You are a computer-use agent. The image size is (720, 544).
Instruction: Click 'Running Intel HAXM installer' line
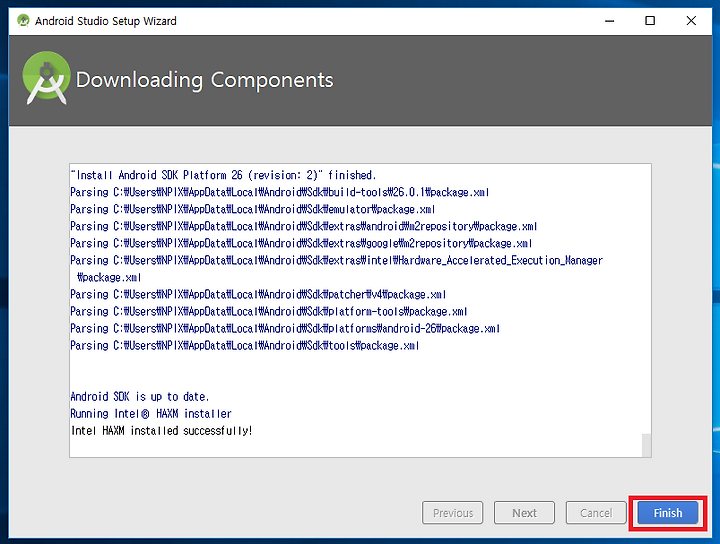pos(151,413)
